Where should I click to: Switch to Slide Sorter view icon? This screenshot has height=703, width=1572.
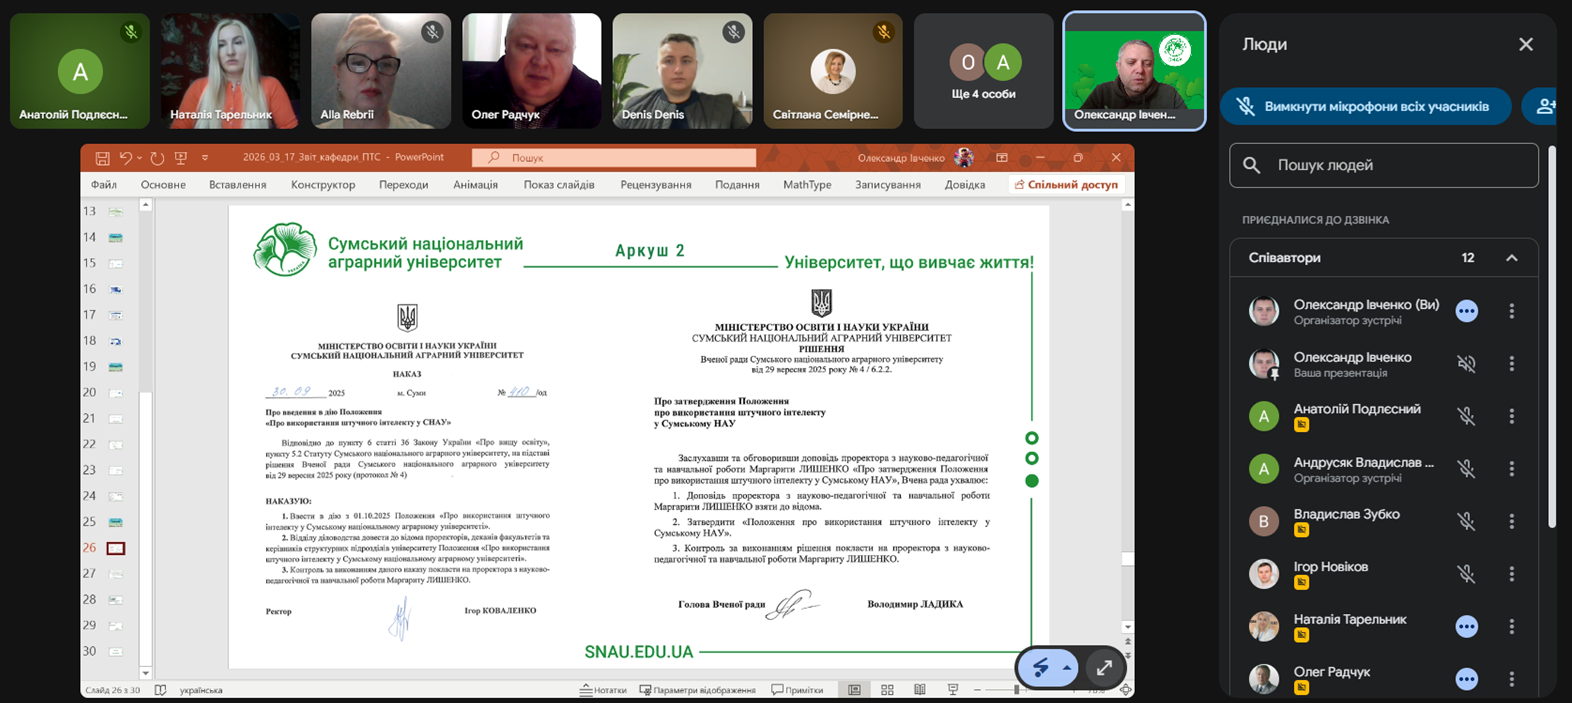point(887,690)
